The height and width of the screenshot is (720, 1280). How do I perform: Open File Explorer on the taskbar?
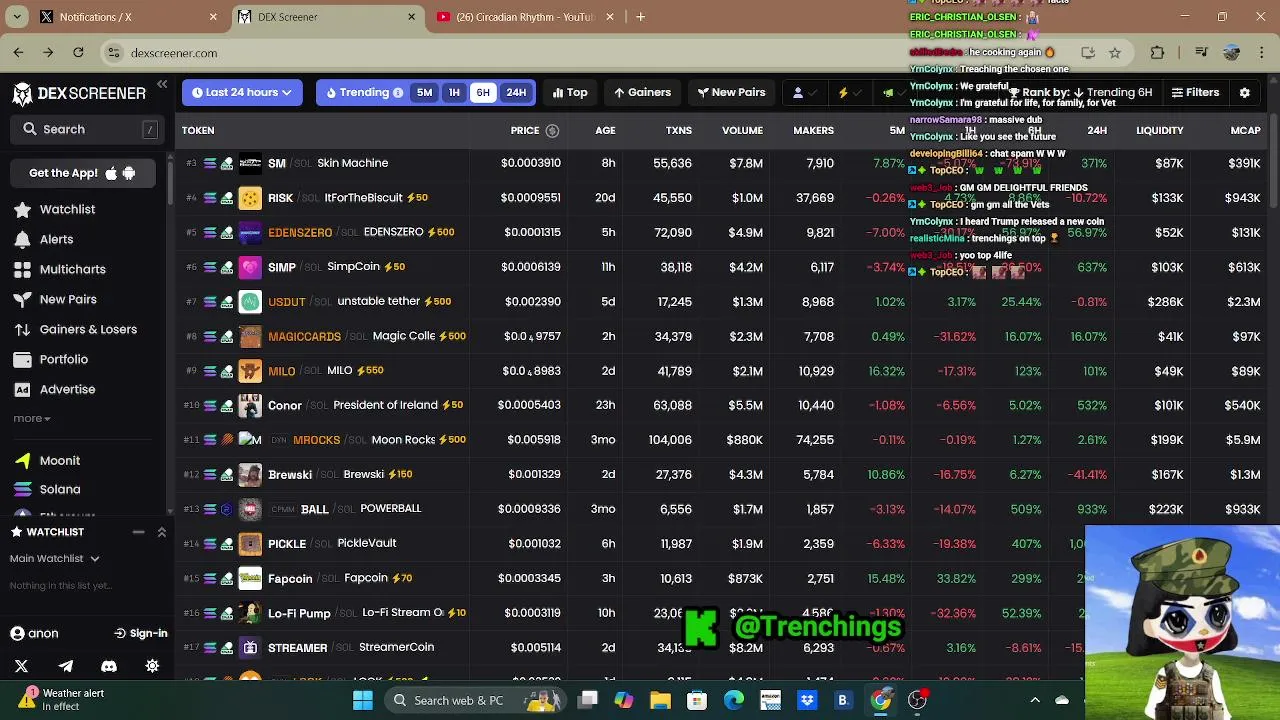pyautogui.click(x=661, y=700)
